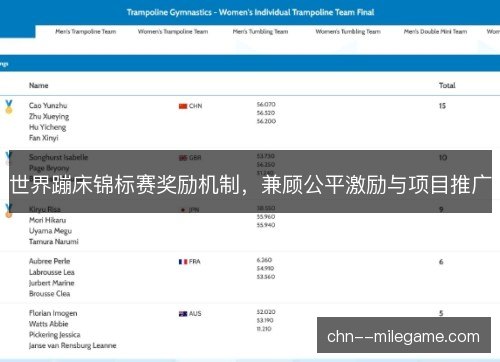Select athlete name Labrousse Lea
This screenshot has width=500, height=362.
[x=52, y=272]
